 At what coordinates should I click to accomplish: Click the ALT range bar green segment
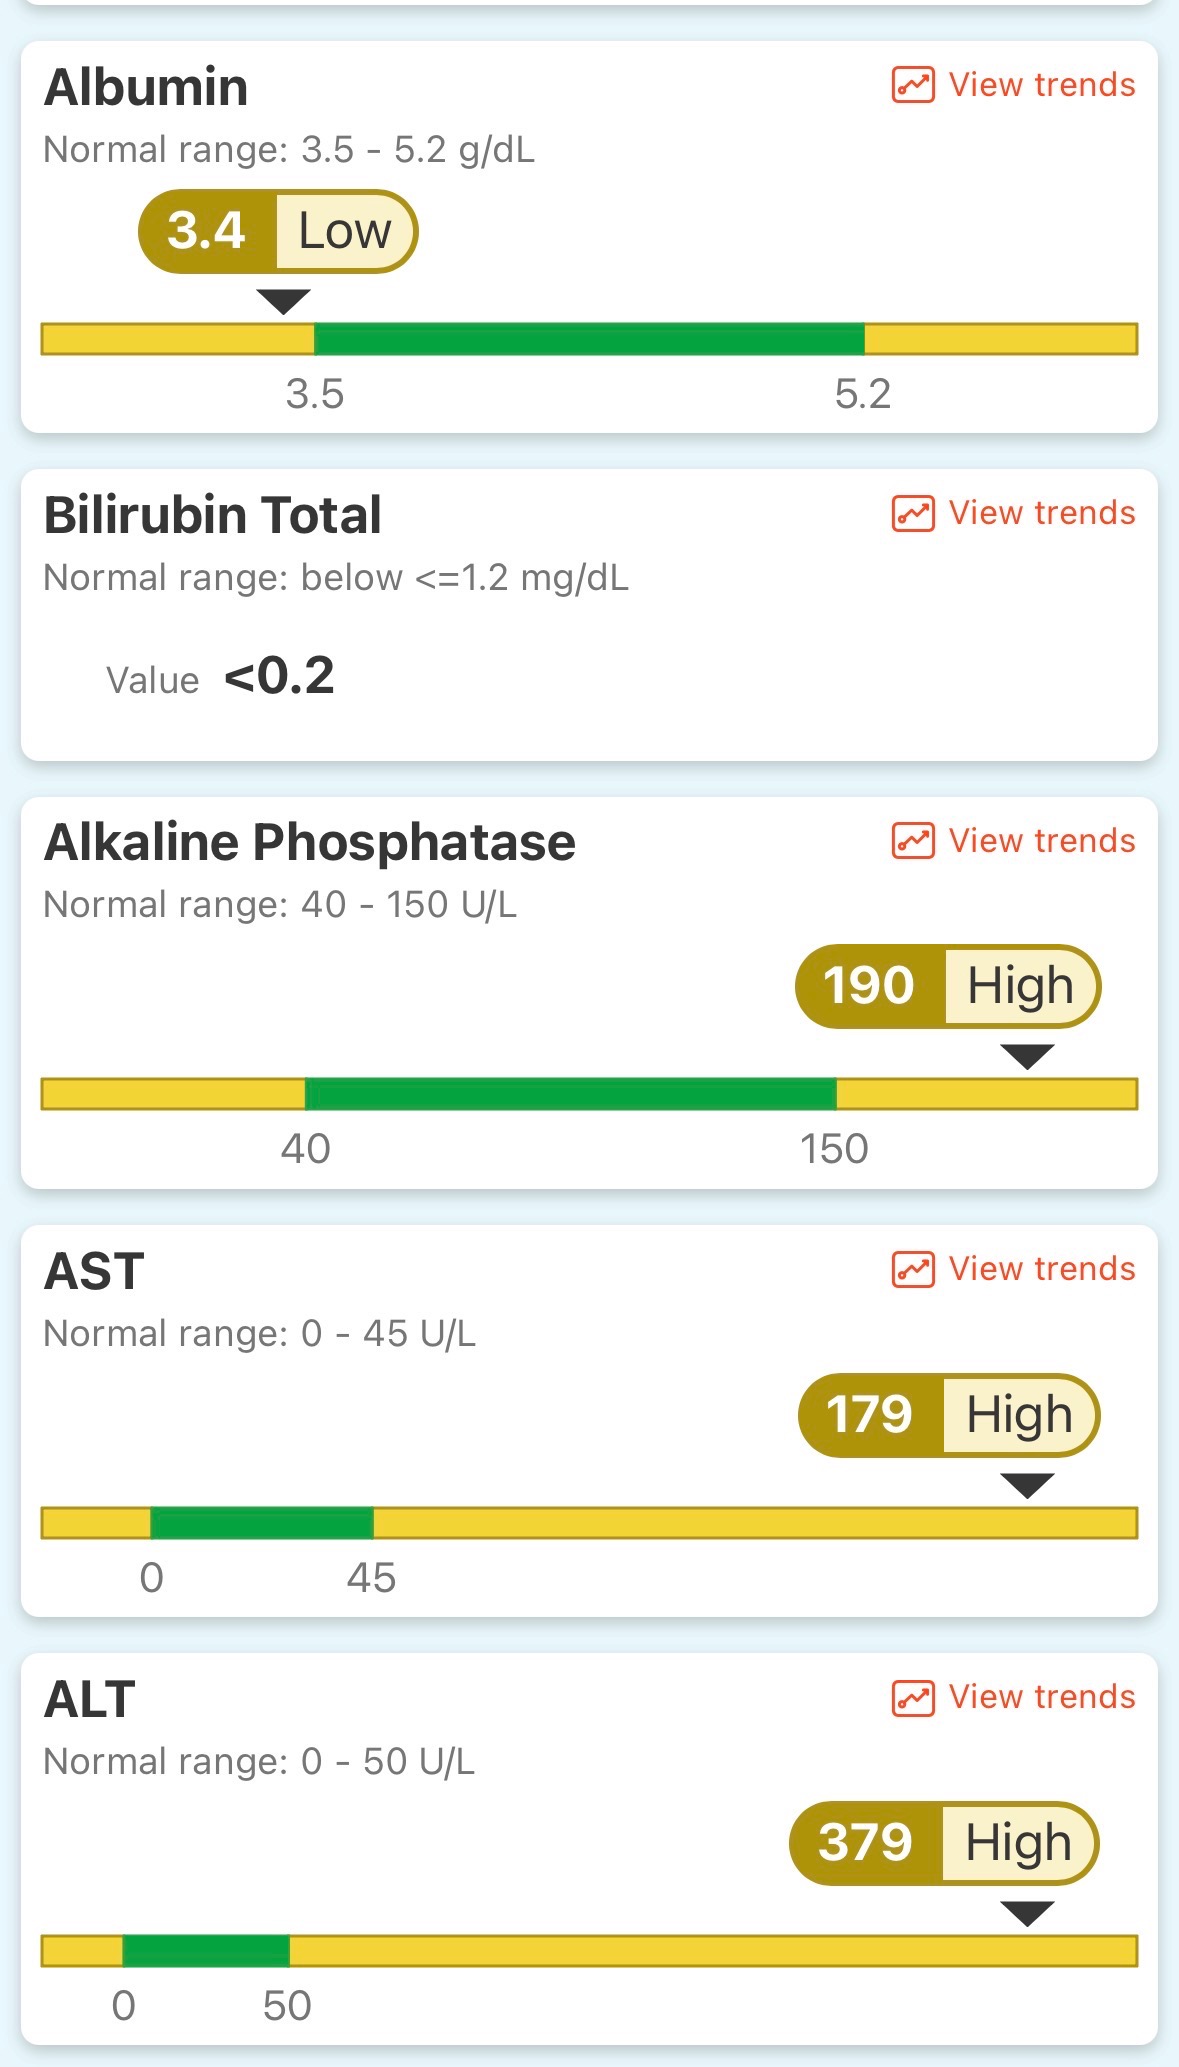click(206, 1951)
